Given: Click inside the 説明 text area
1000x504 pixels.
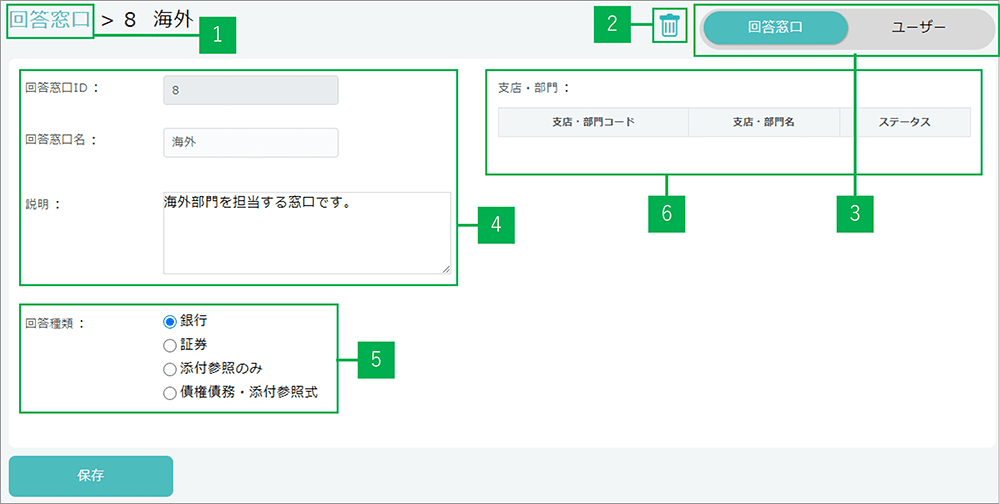Looking at the screenshot, I should coord(306,233).
